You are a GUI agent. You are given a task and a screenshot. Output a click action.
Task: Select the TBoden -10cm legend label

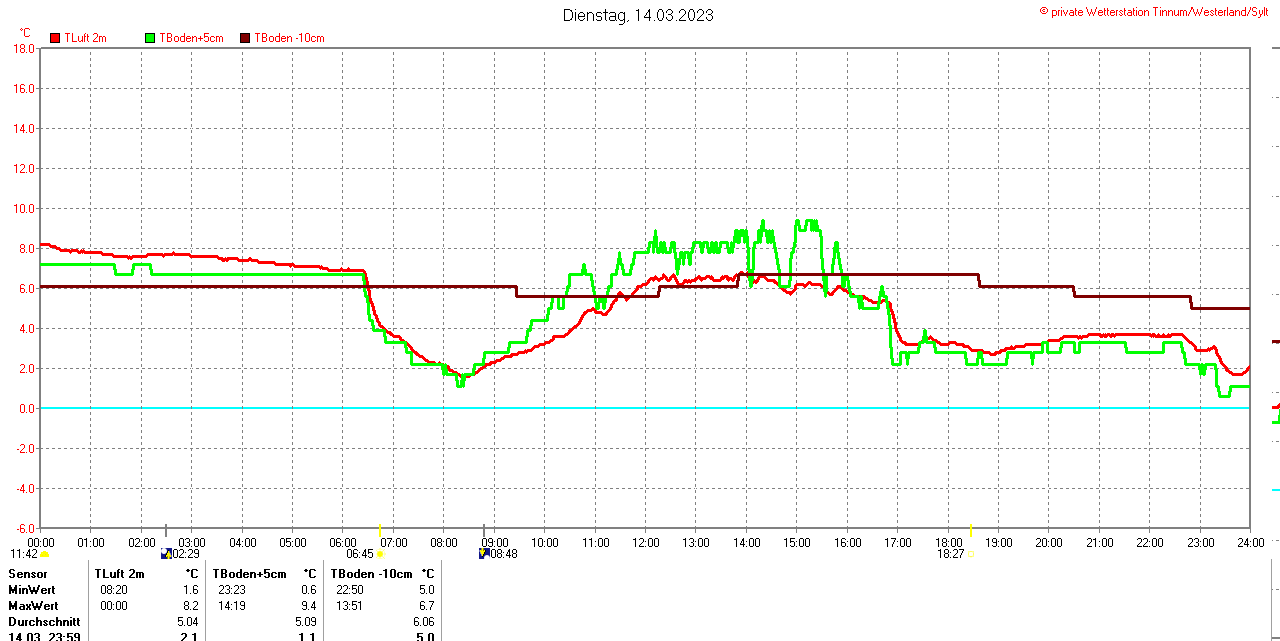pyautogui.click(x=289, y=38)
